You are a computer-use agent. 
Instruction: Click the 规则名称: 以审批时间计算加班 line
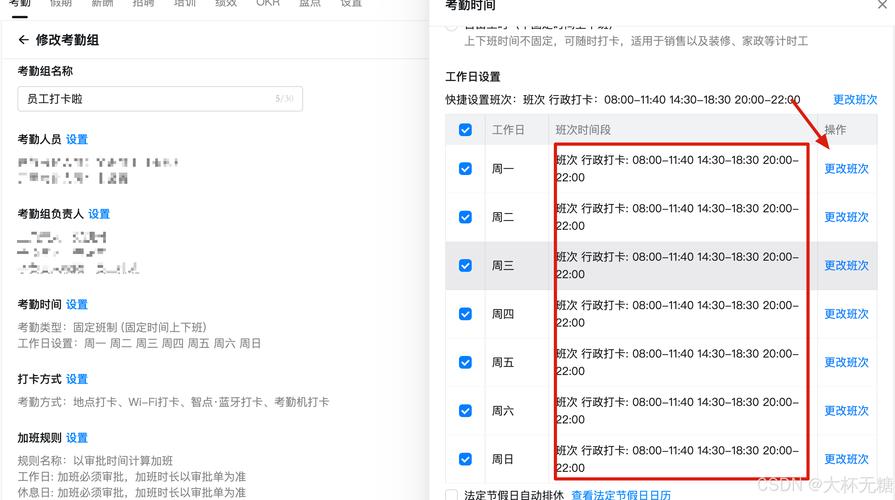click(95, 461)
